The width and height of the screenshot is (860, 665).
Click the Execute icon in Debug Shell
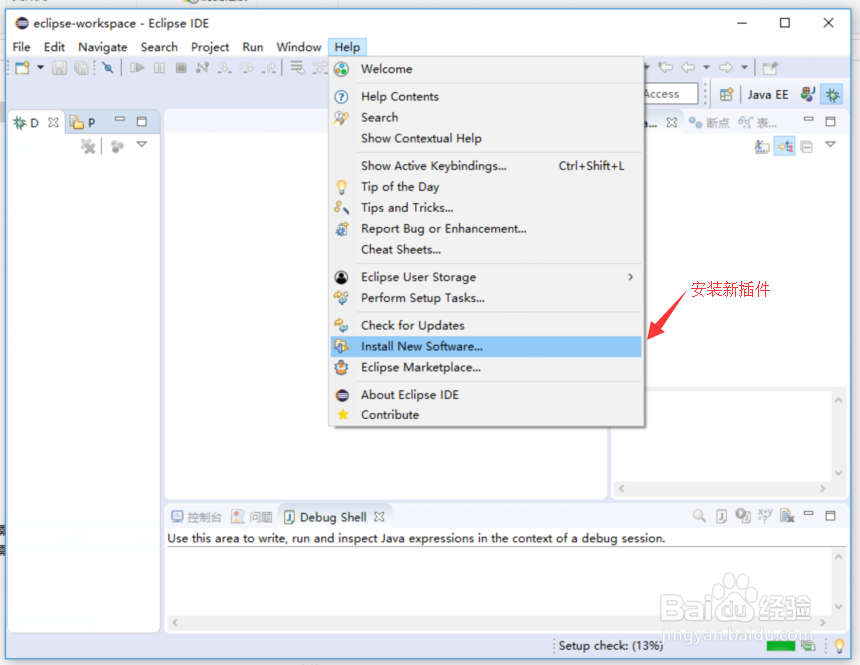[743, 516]
